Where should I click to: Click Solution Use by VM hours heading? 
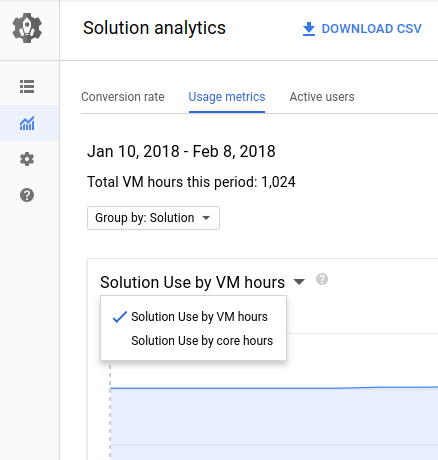coord(192,283)
